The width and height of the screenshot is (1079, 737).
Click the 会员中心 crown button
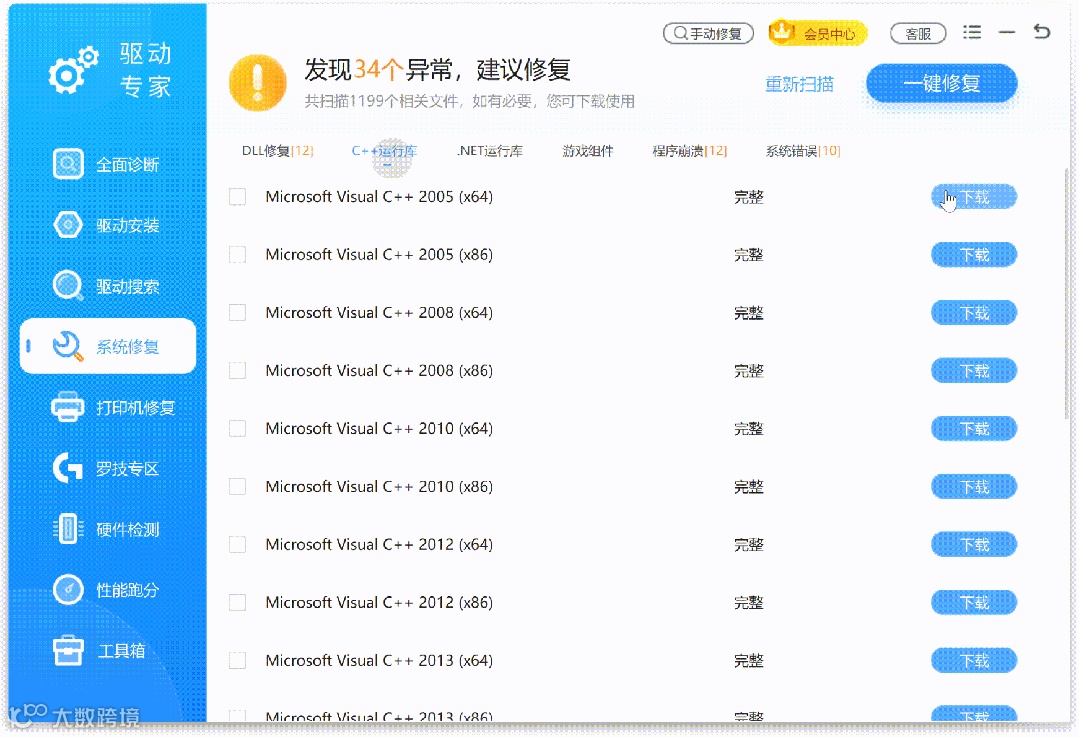coord(818,33)
